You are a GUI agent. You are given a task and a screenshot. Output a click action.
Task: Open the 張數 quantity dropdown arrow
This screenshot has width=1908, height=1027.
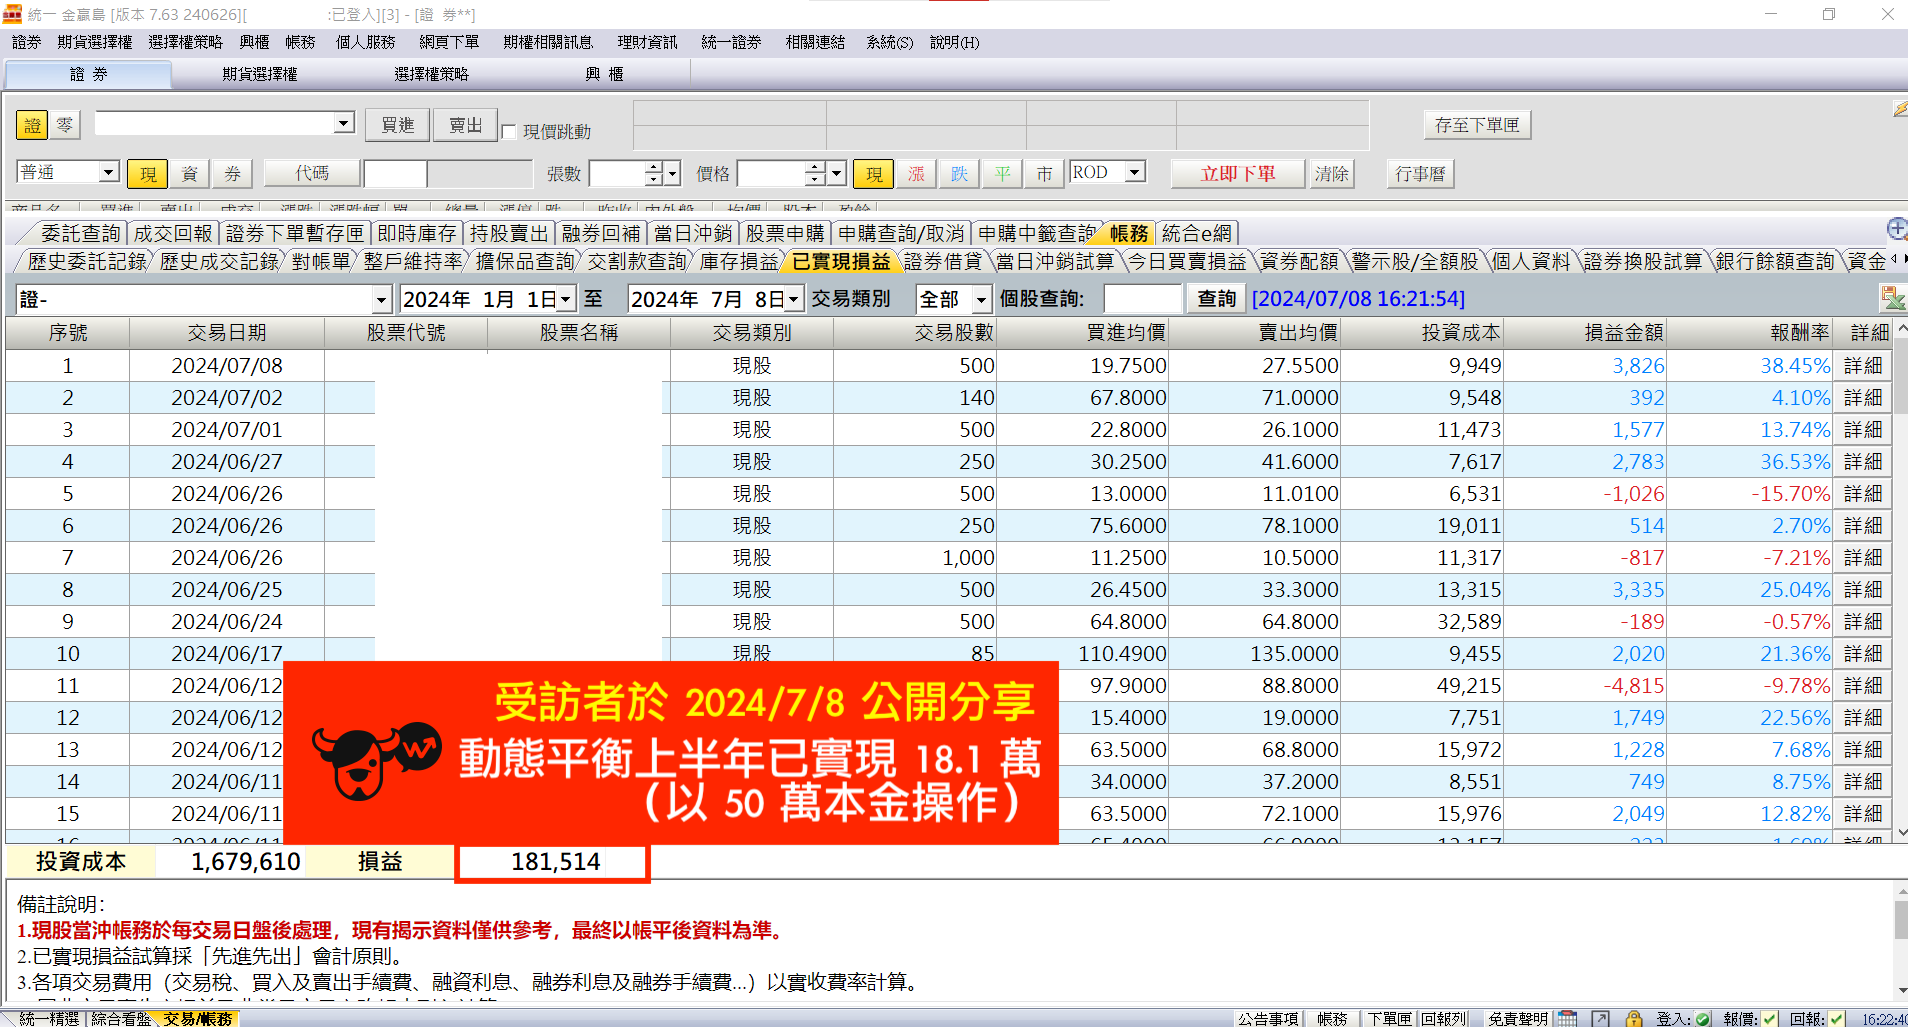coord(673,174)
